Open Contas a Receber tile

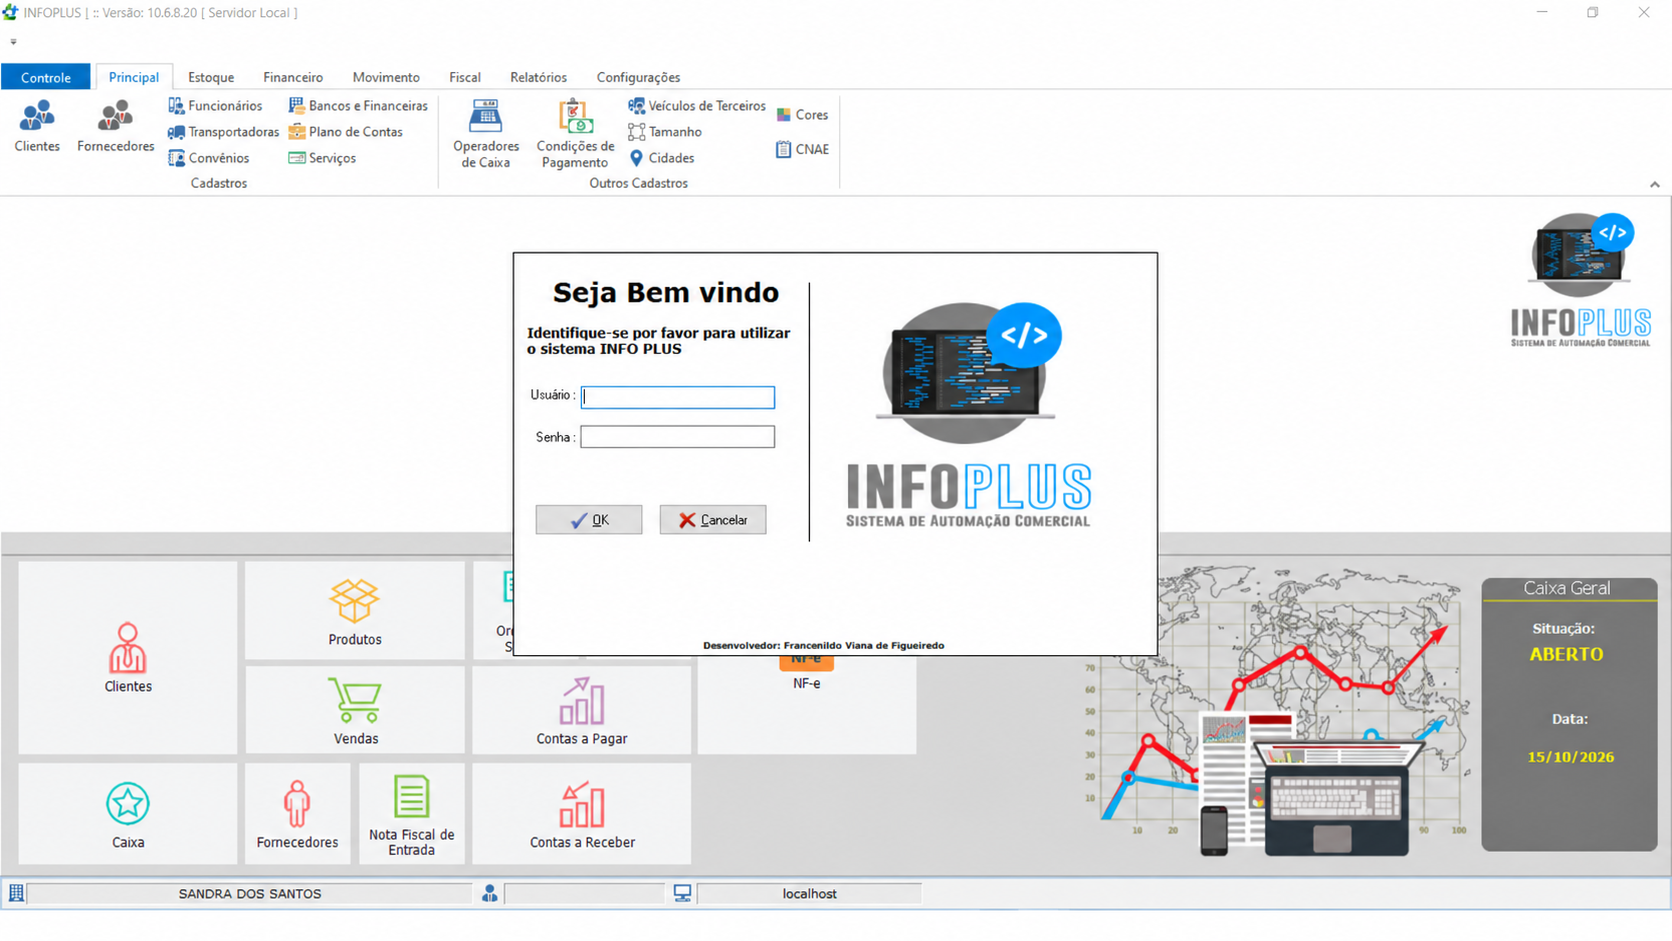click(581, 814)
